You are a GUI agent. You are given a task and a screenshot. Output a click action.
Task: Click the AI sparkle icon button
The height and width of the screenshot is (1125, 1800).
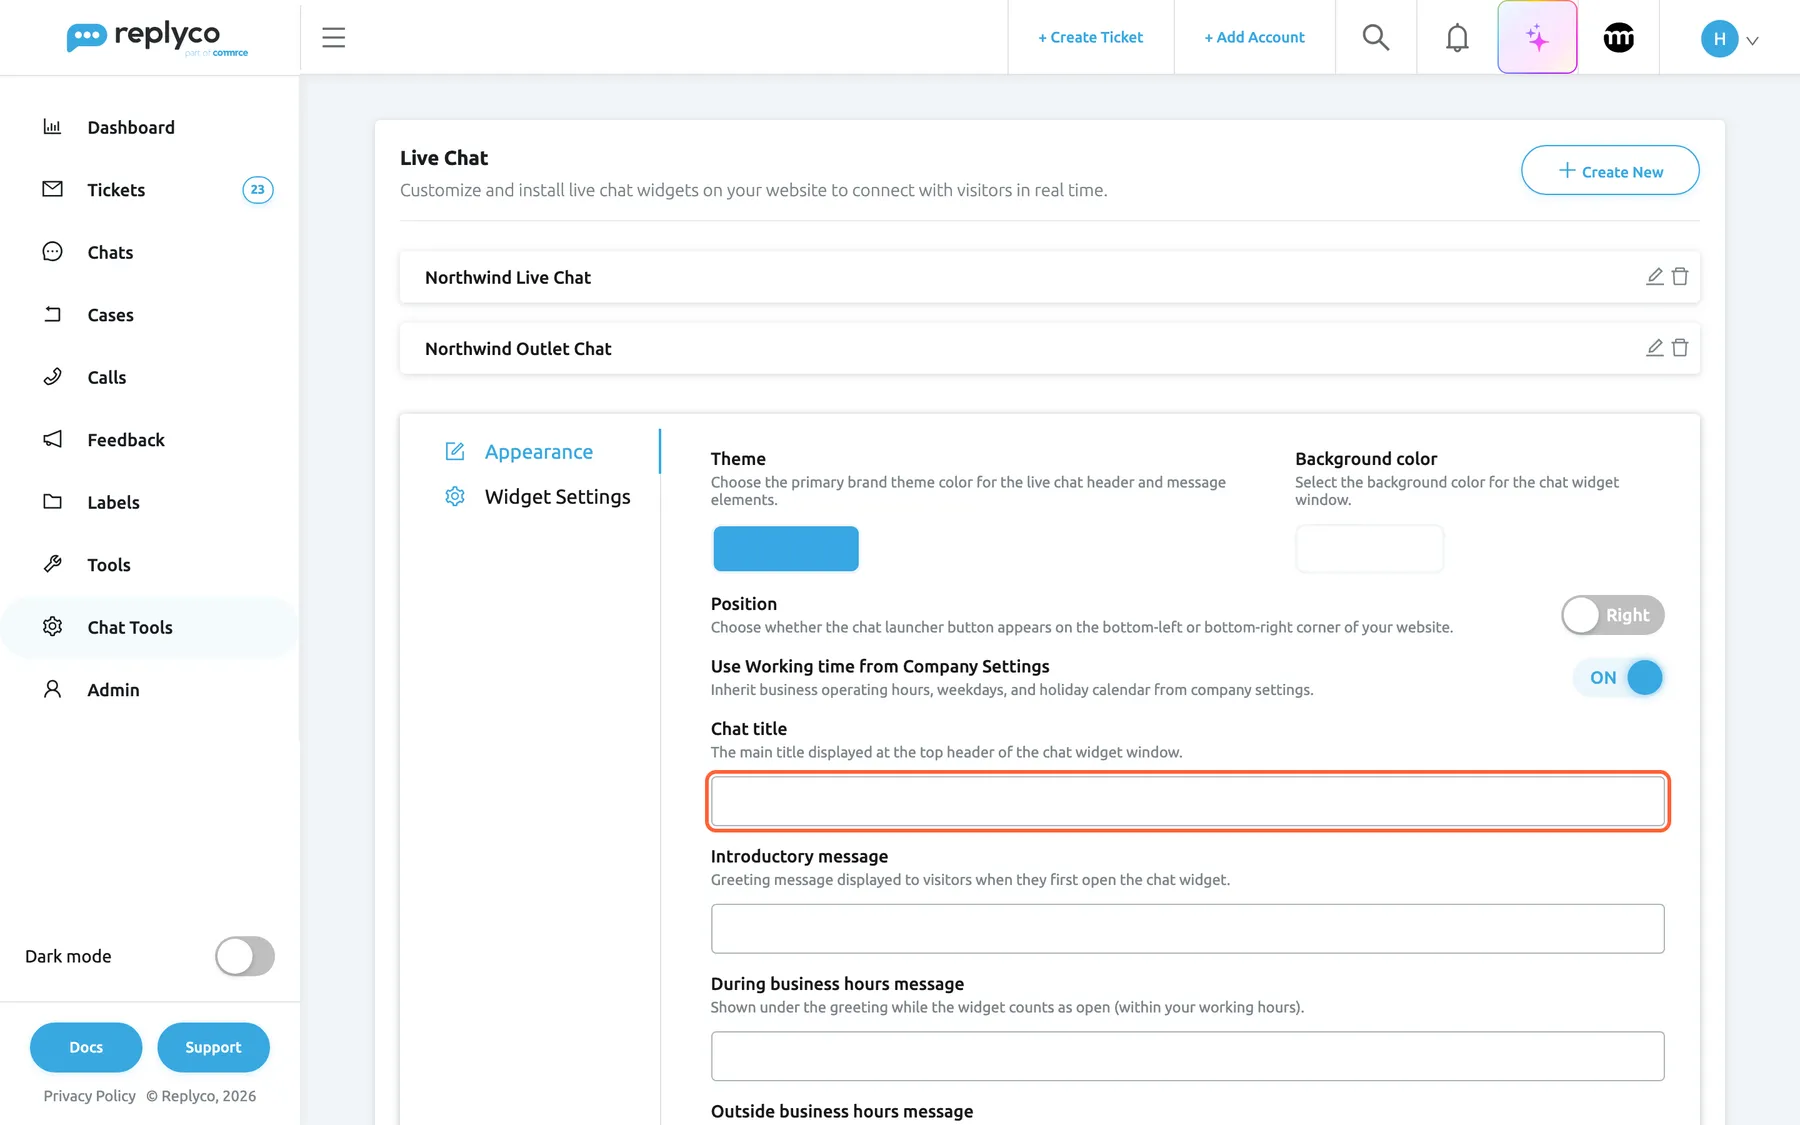(1537, 37)
